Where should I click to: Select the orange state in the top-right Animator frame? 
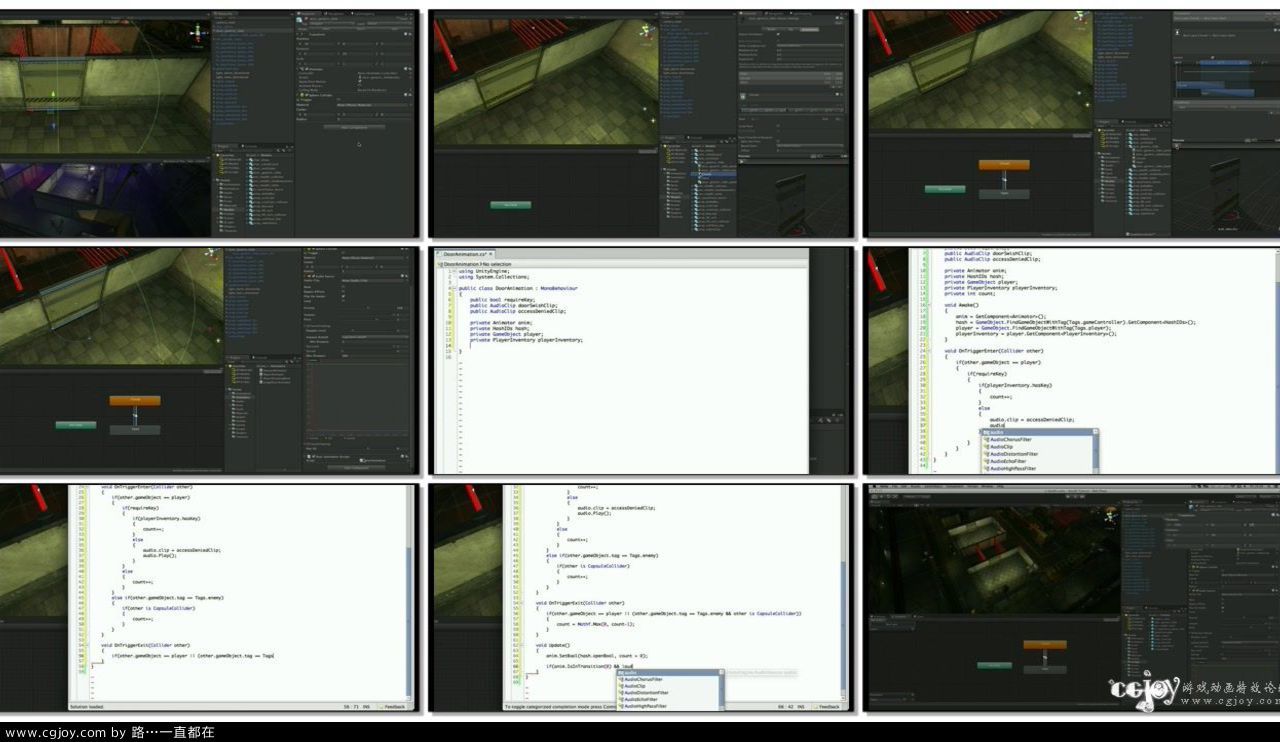[x=1004, y=165]
